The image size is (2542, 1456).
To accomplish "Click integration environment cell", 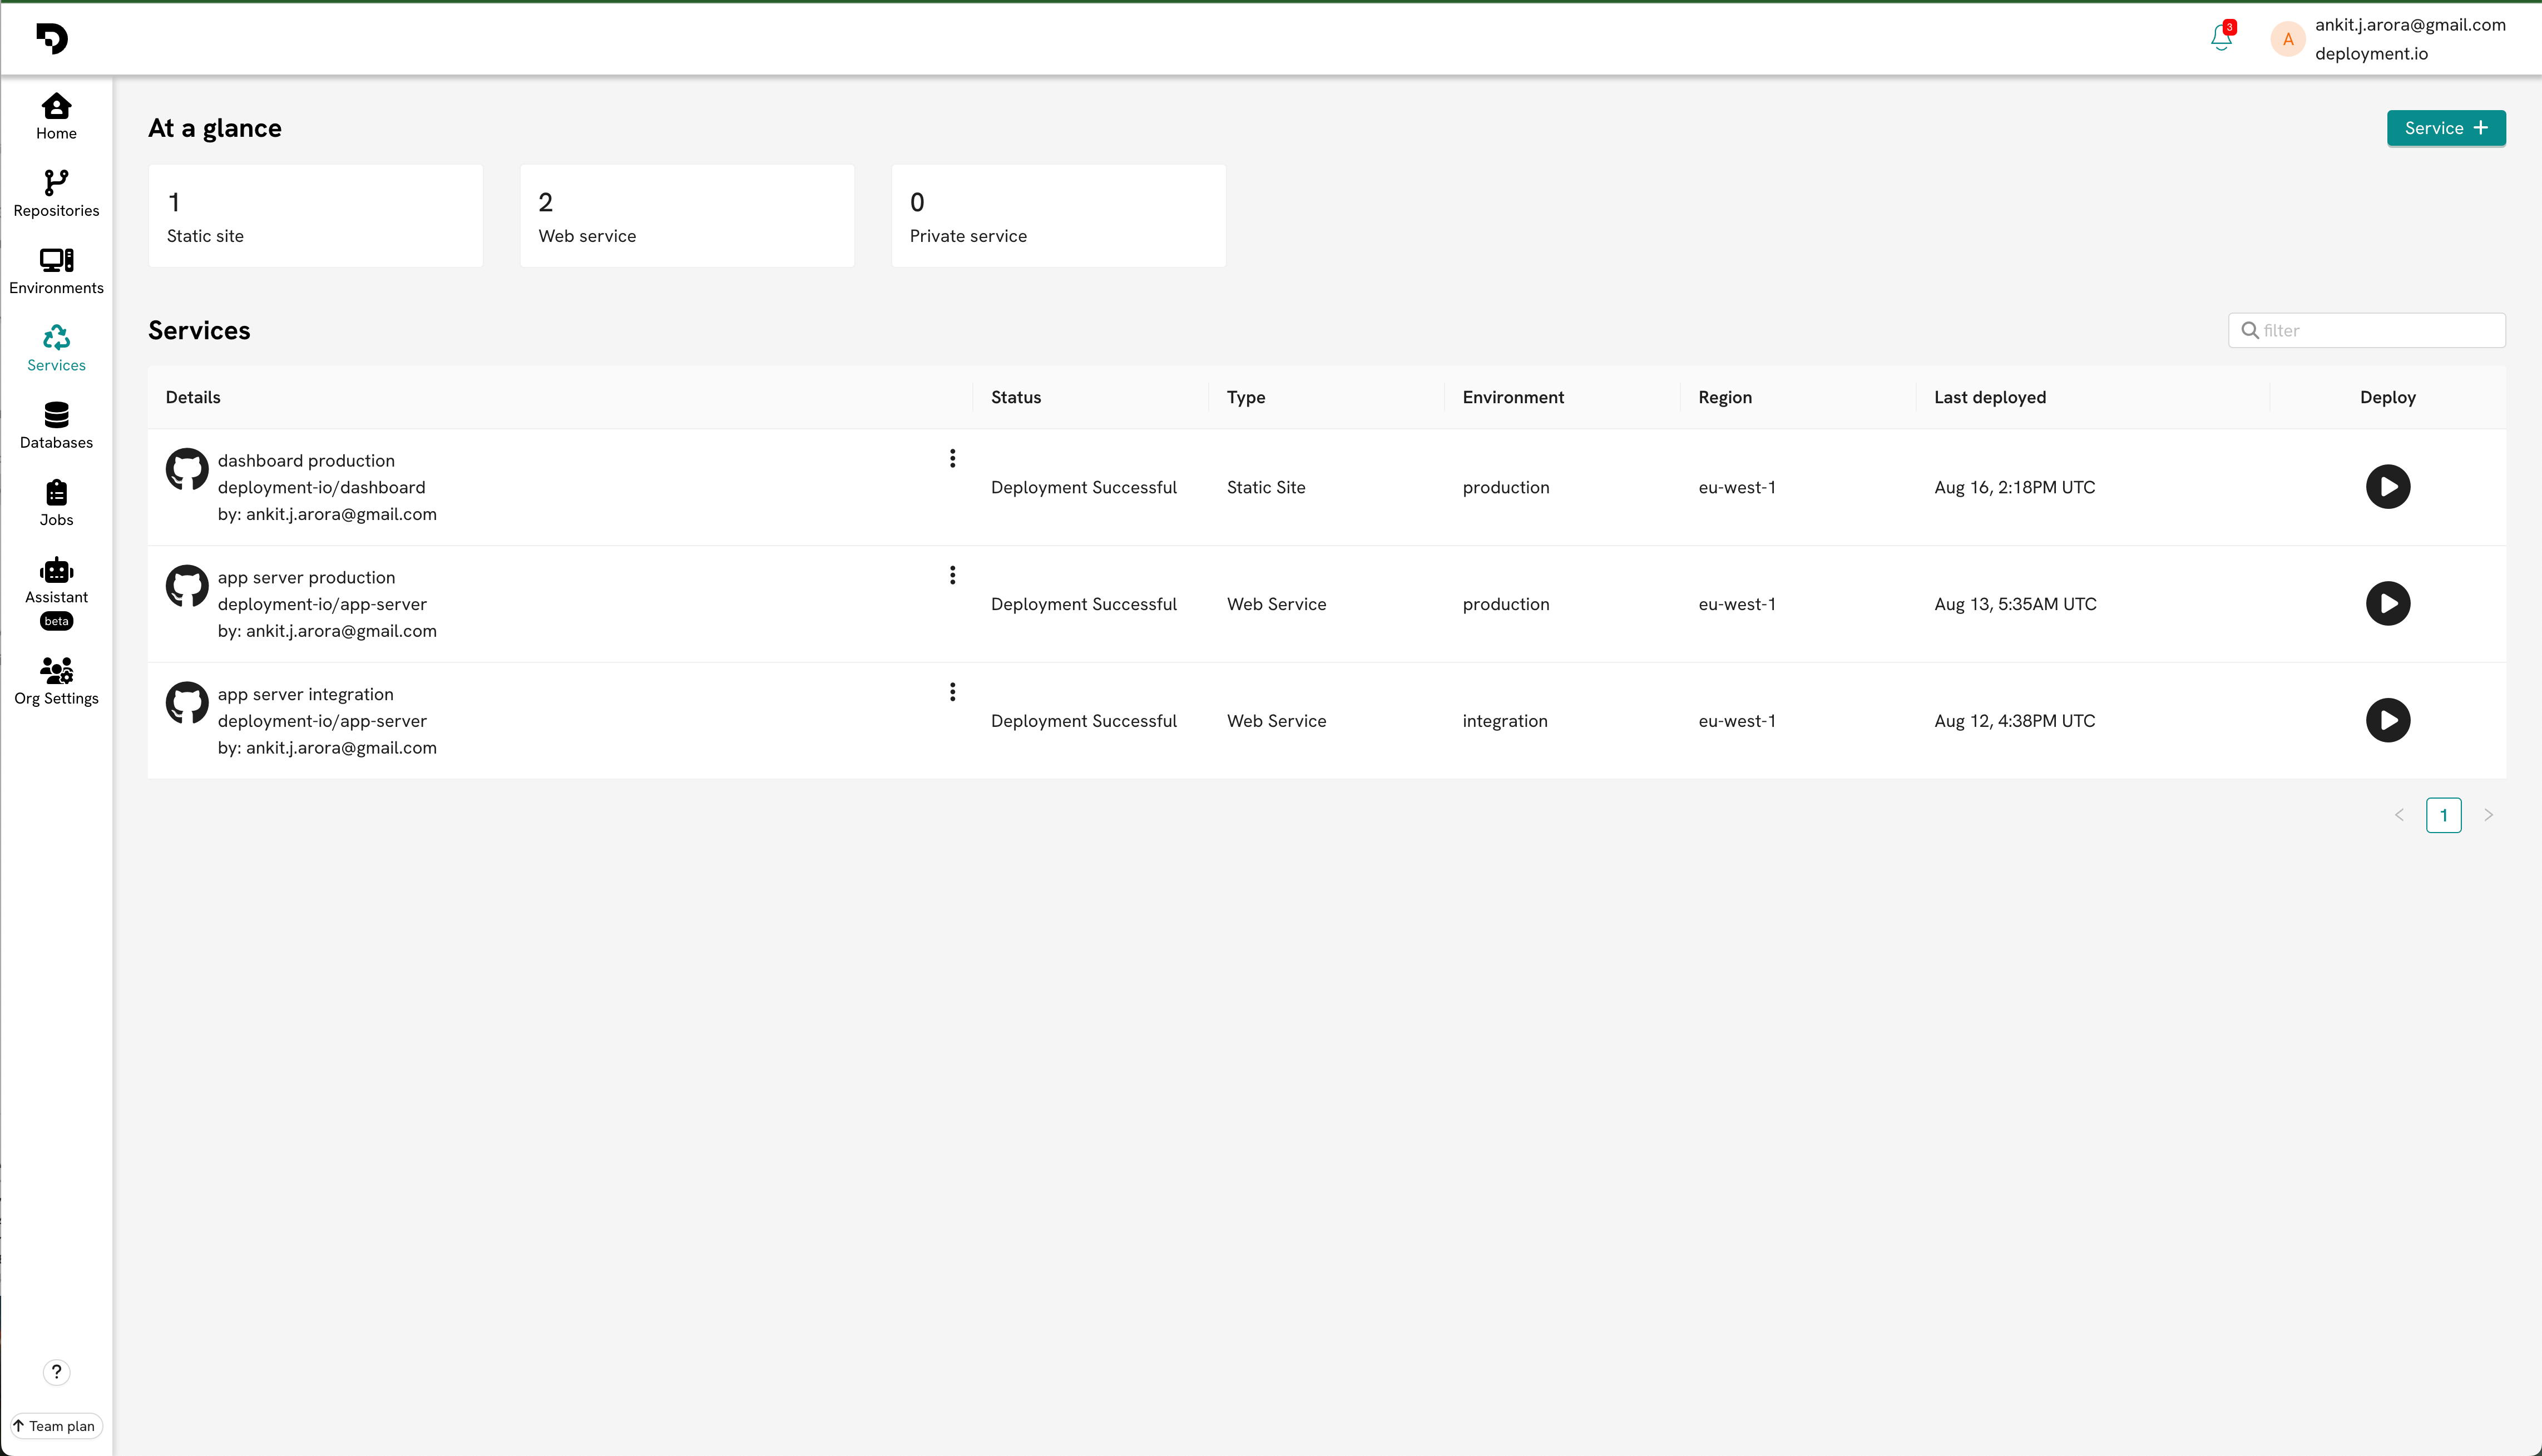I will [x=1505, y=721].
